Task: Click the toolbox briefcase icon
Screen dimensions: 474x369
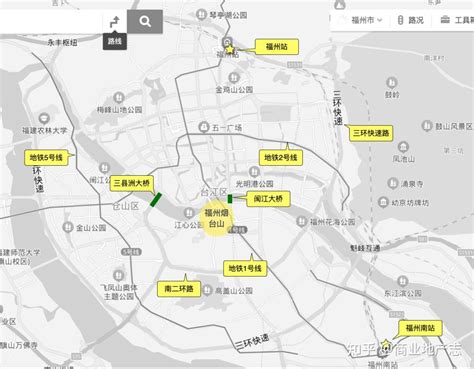Action: pos(445,20)
